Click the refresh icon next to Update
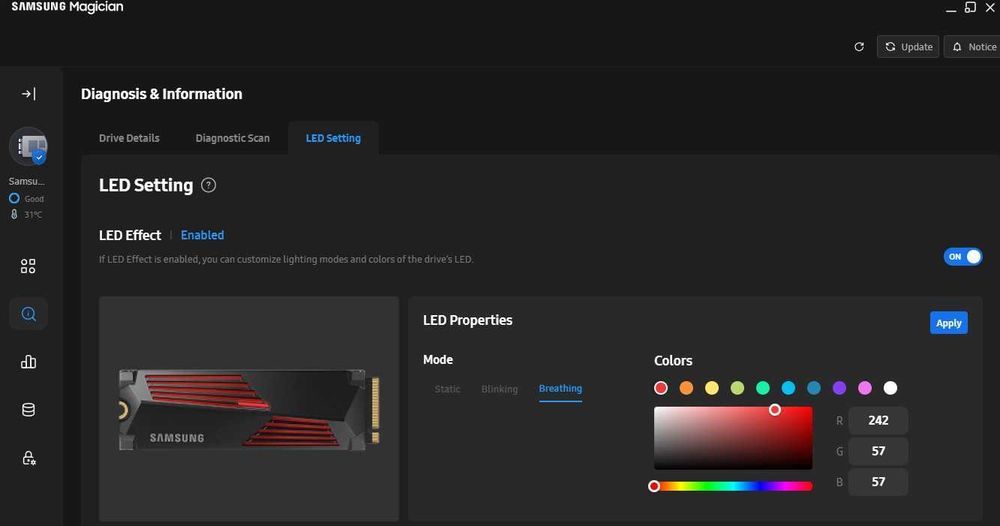Screen dimensions: 1000x526 tap(859, 47)
